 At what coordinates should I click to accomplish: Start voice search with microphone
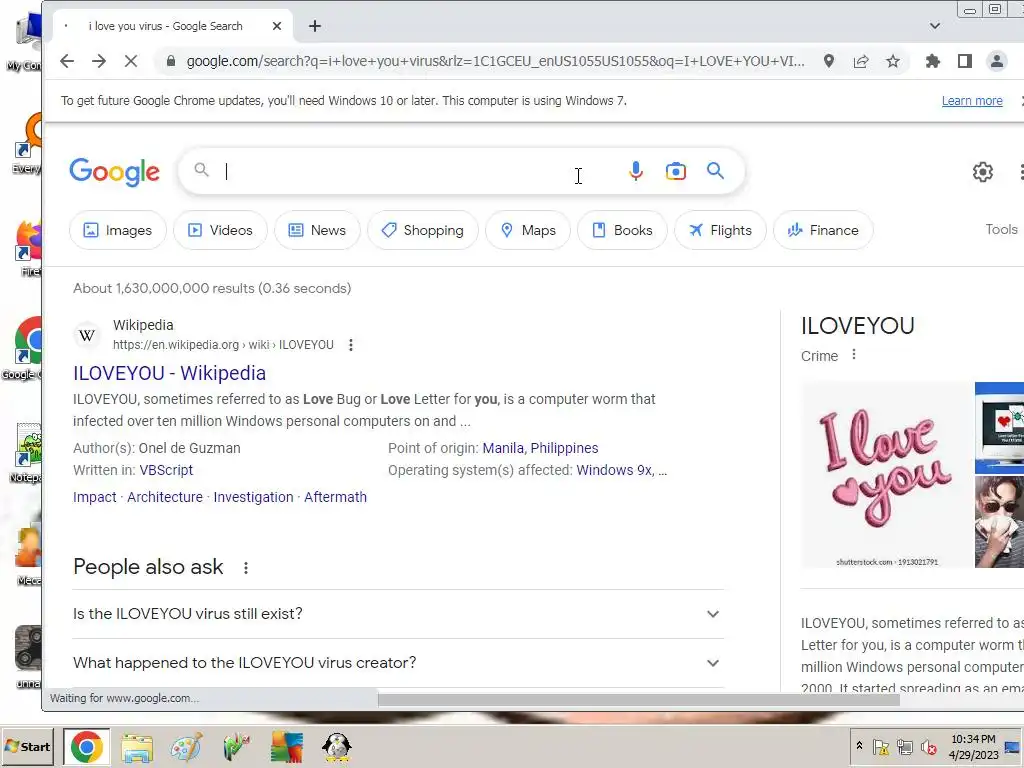coord(635,171)
